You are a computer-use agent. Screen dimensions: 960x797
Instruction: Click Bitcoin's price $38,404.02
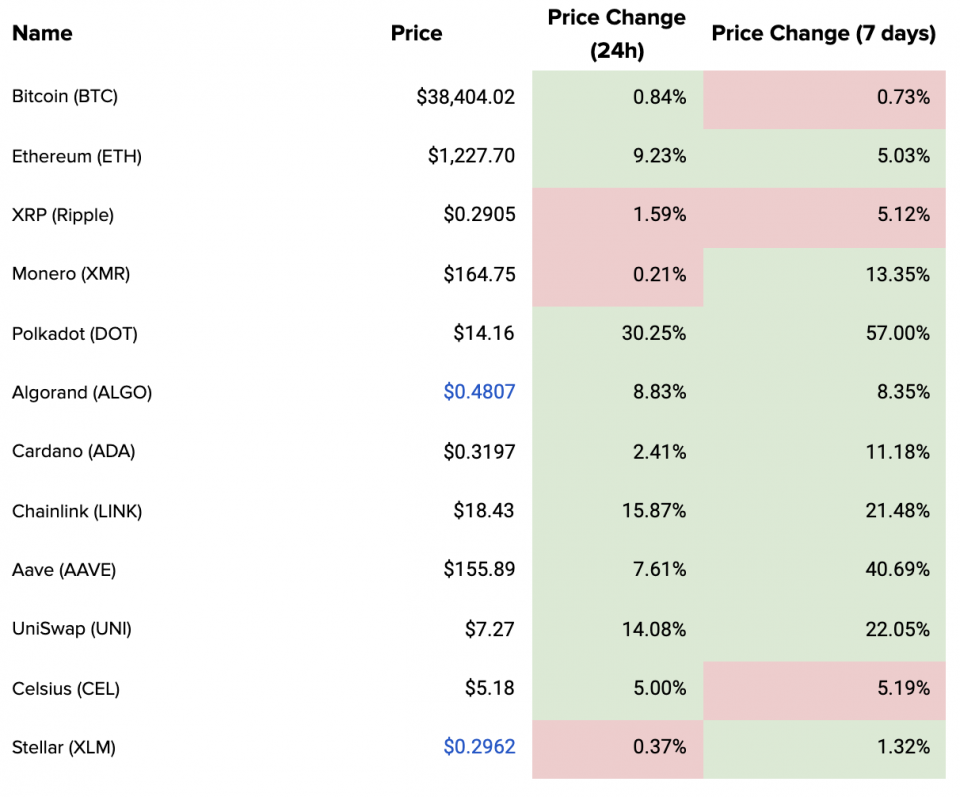click(466, 97)
